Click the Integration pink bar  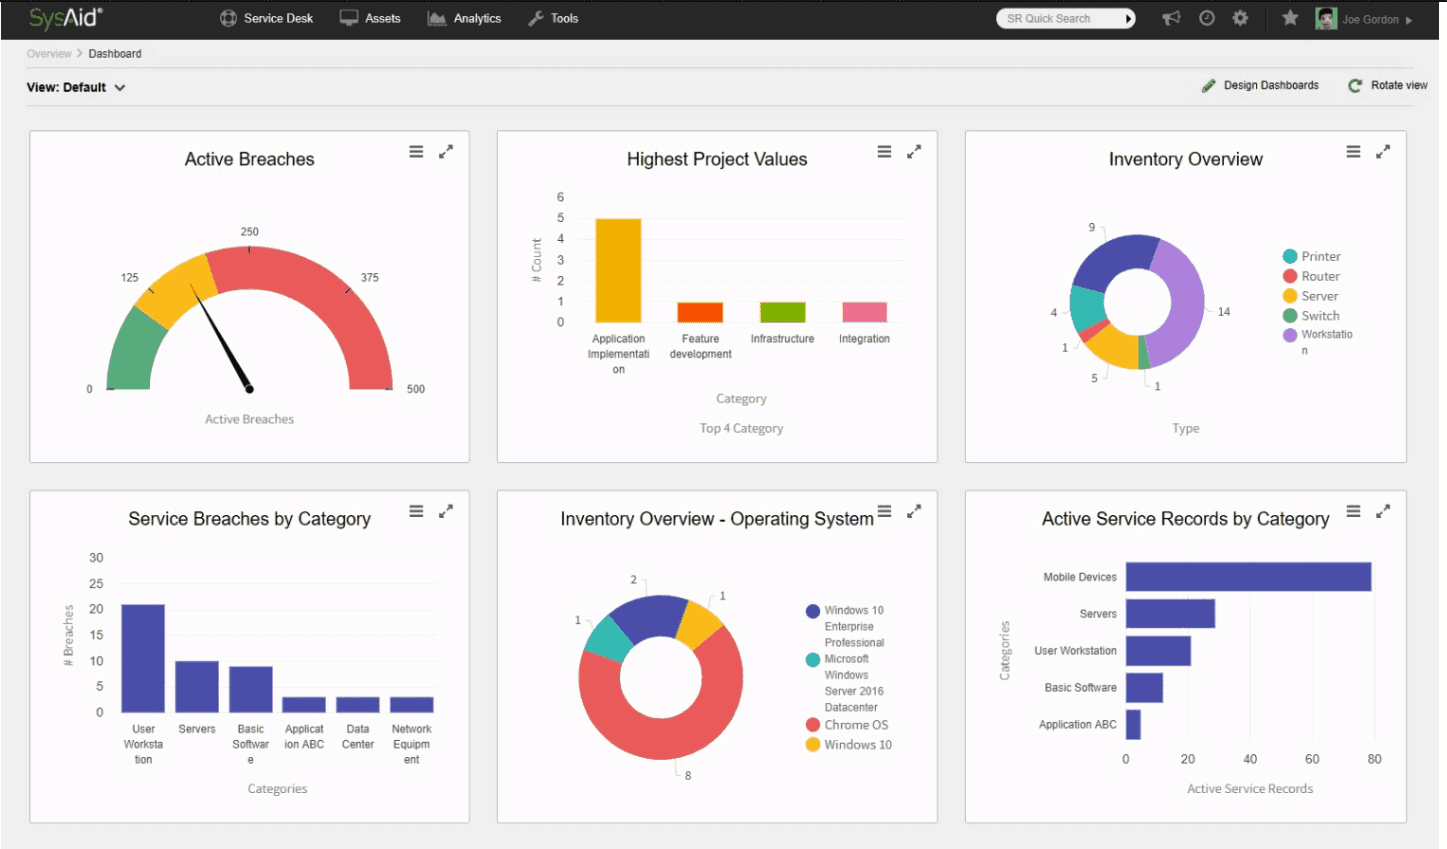(864, 312)
